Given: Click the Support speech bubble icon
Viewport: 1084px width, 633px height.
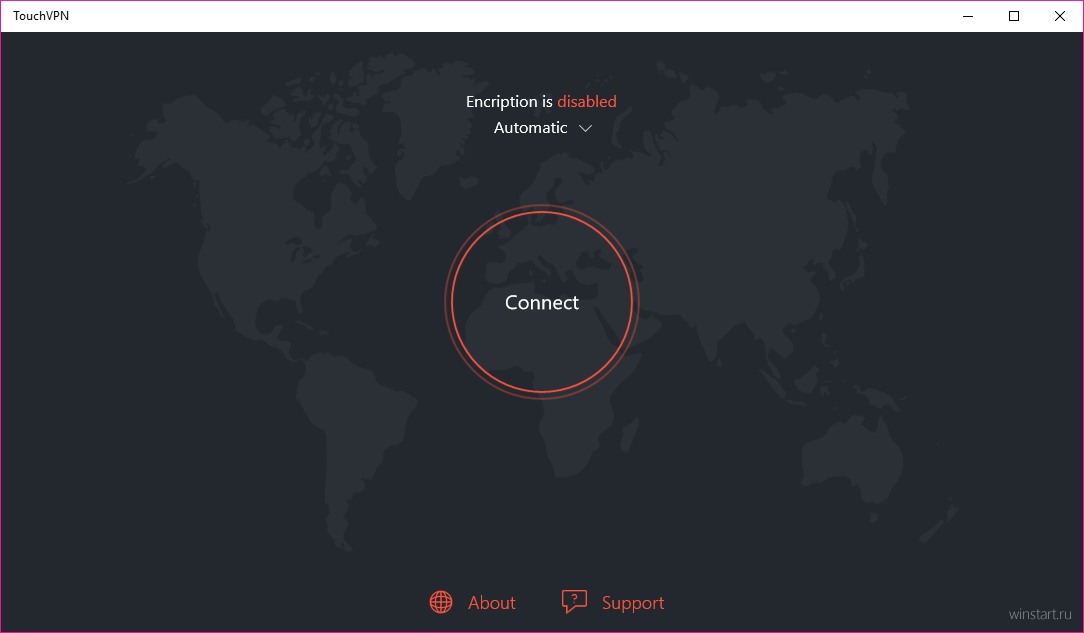Looking at the screenshot, I should click(x=574, y=602).
